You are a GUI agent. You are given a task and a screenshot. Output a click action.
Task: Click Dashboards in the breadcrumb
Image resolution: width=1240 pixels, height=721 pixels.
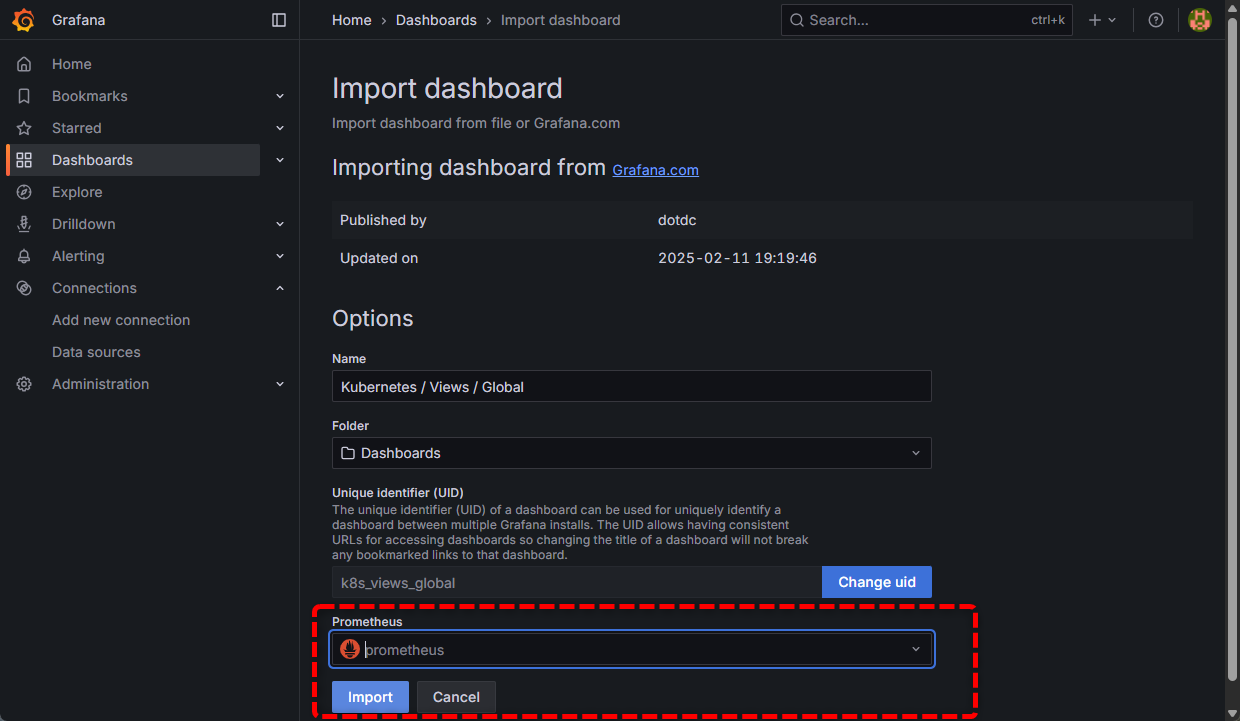(436, 20)
